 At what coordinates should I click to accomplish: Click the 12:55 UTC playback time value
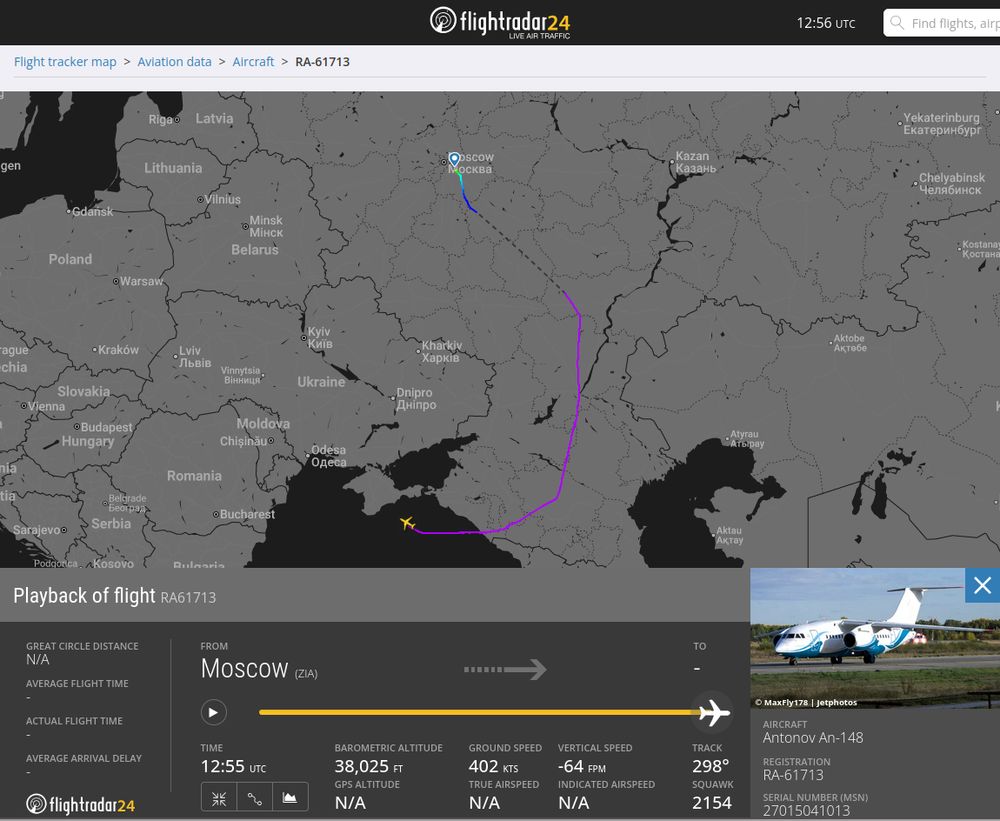coord(233,766)
